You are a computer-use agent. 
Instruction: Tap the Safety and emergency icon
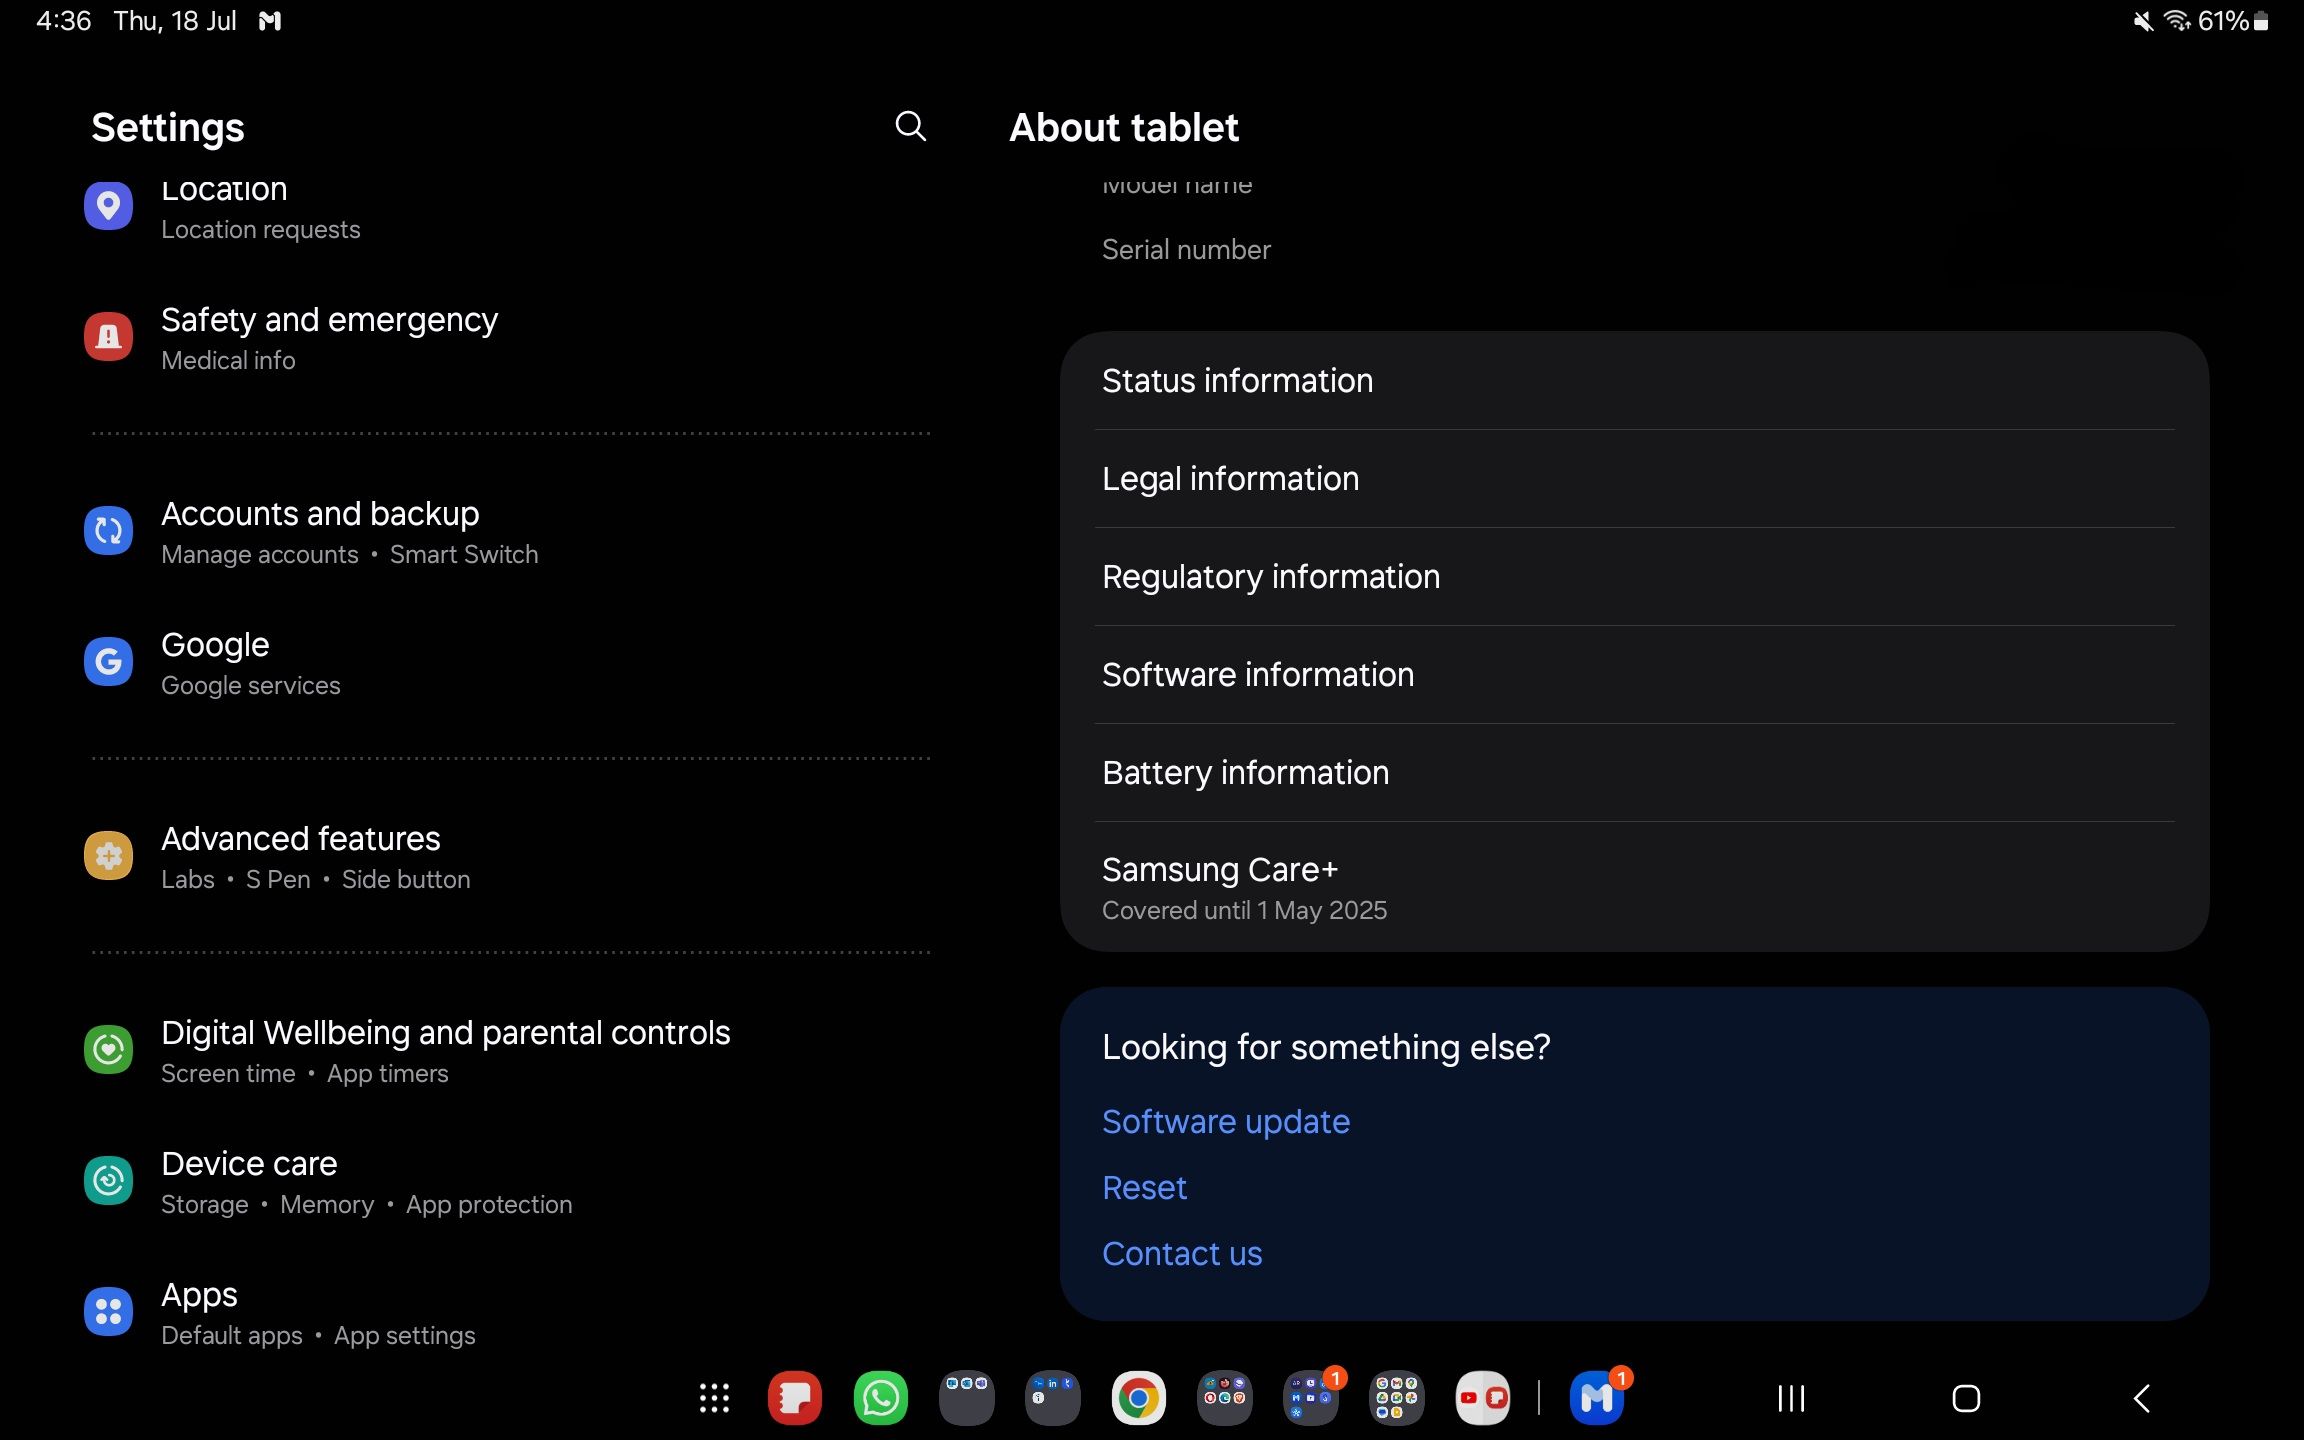[108, 336]
